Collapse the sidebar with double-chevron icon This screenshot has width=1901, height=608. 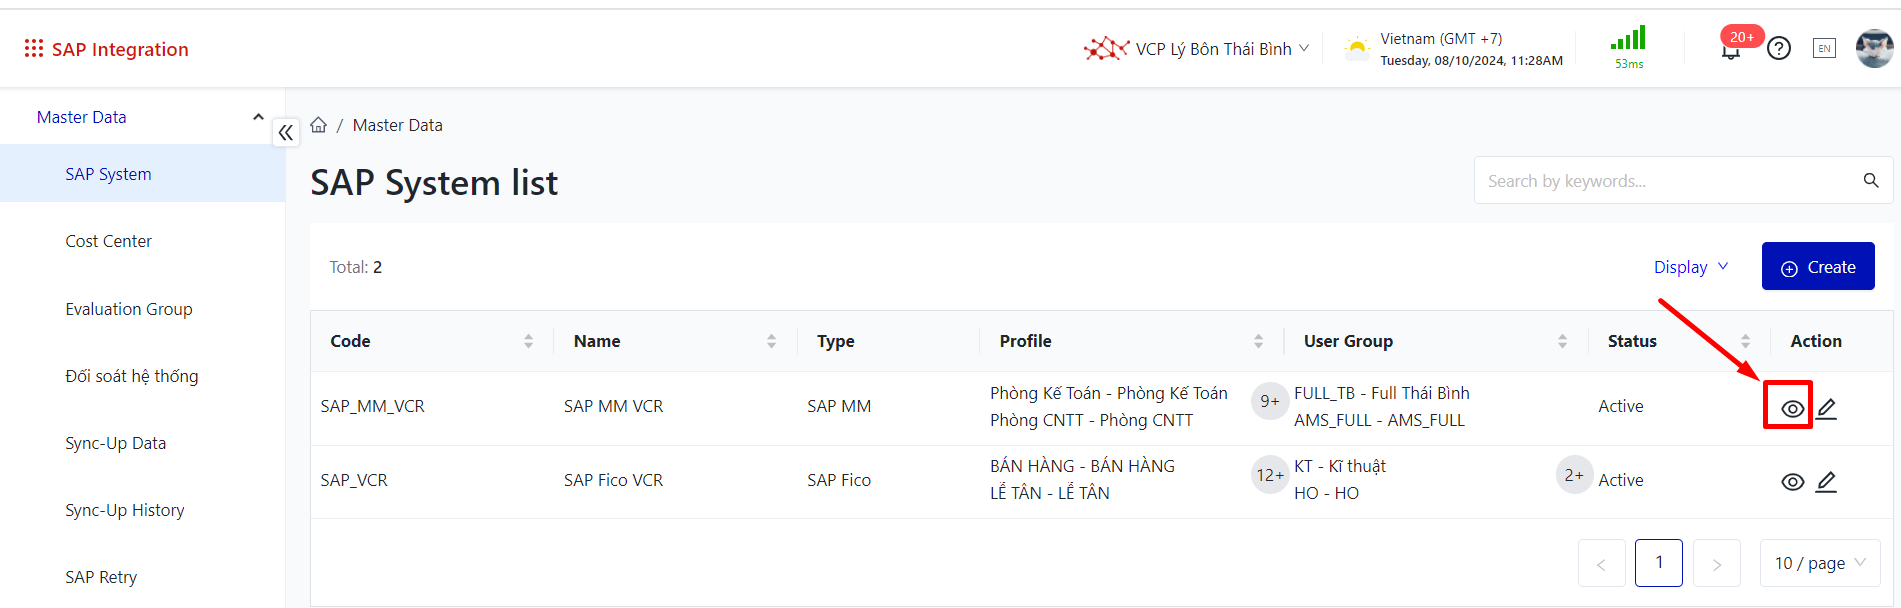pos(286,132)
